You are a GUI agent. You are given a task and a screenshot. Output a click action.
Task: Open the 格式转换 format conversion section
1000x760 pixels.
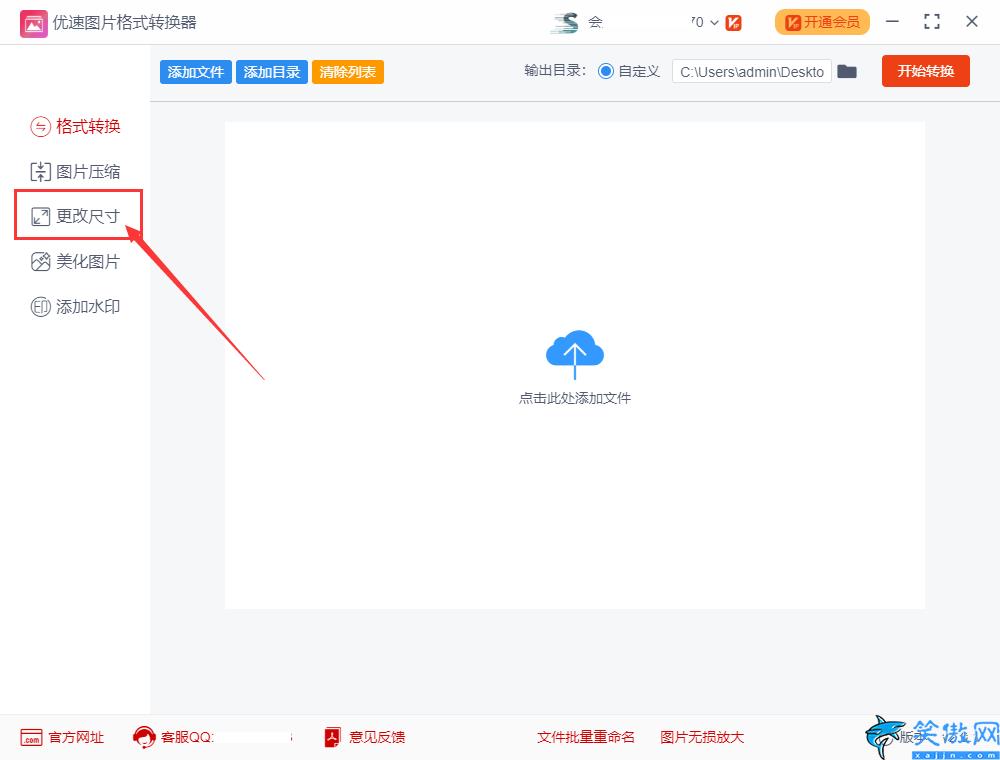point(75,126)
